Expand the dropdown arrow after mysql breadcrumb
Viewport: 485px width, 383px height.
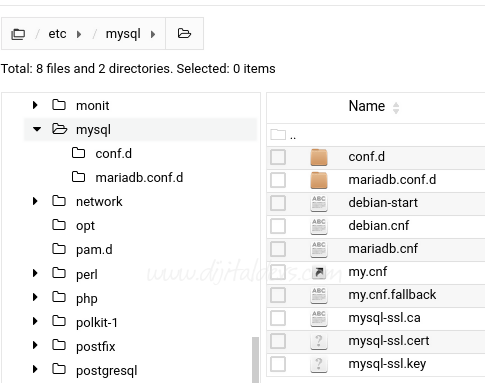pos(153,34)
